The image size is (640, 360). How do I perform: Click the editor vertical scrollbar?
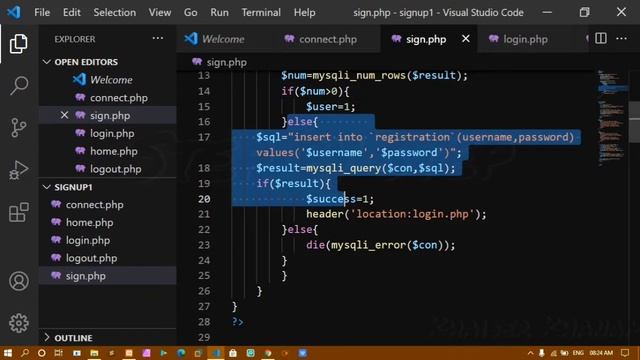(634, 121)
